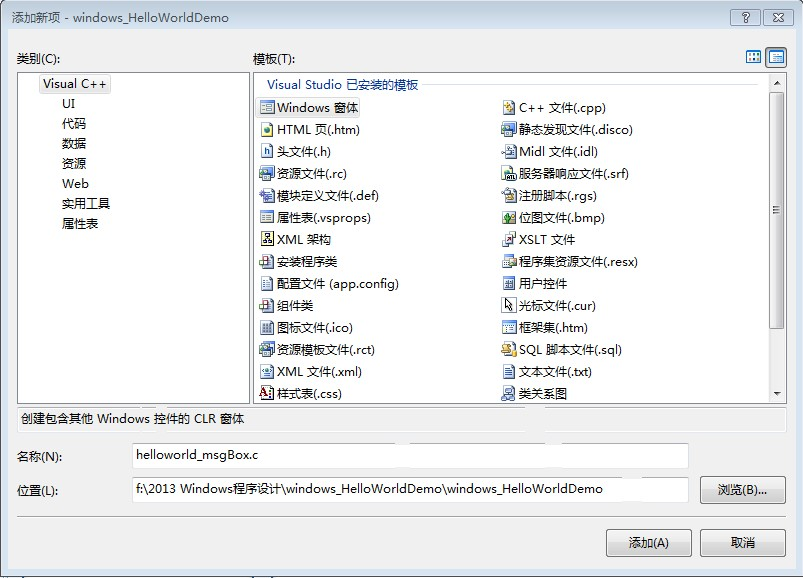Pick the 用户控件 icon
Image resolution: width=803 pixels, height=578 pixels.
(509, 284)
